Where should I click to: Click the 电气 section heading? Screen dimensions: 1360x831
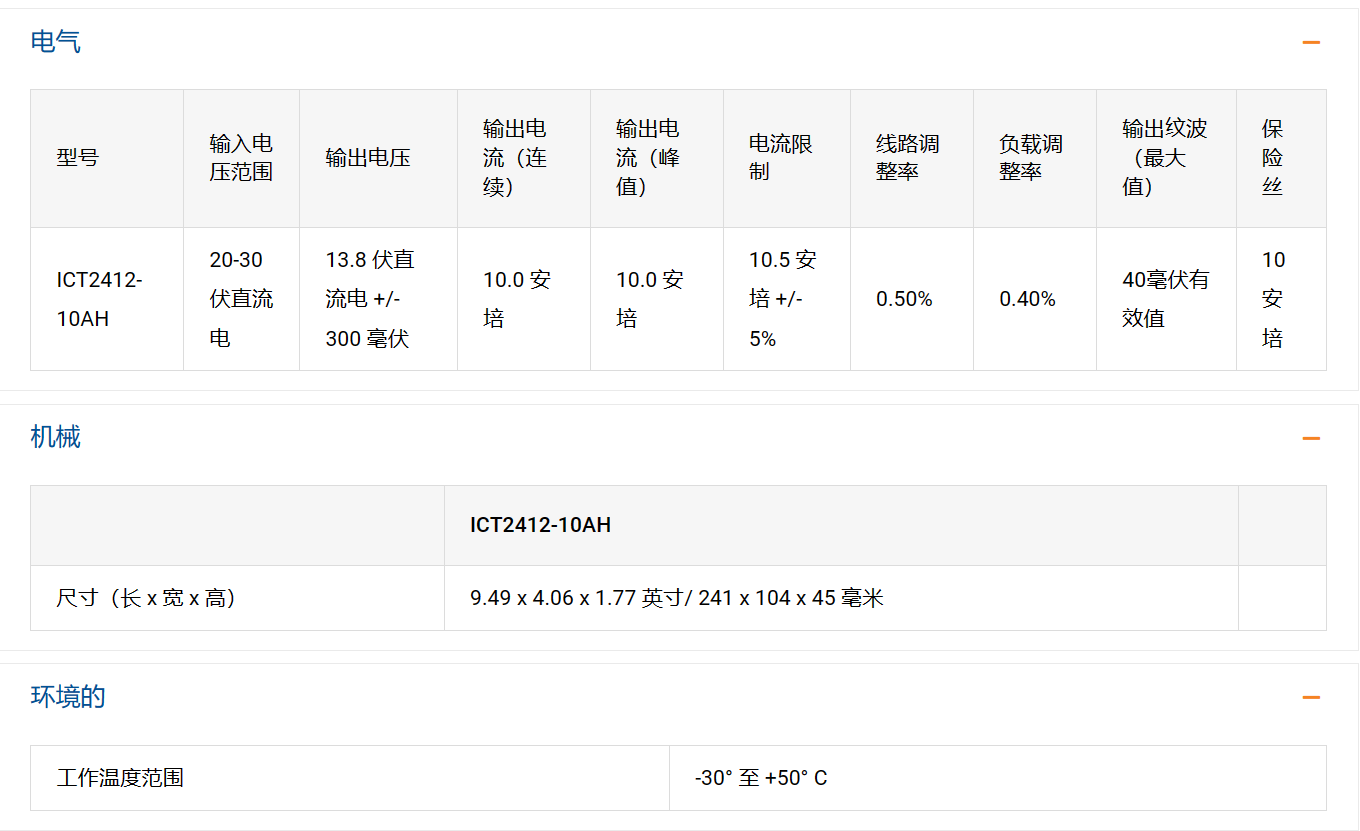[56, 42]
